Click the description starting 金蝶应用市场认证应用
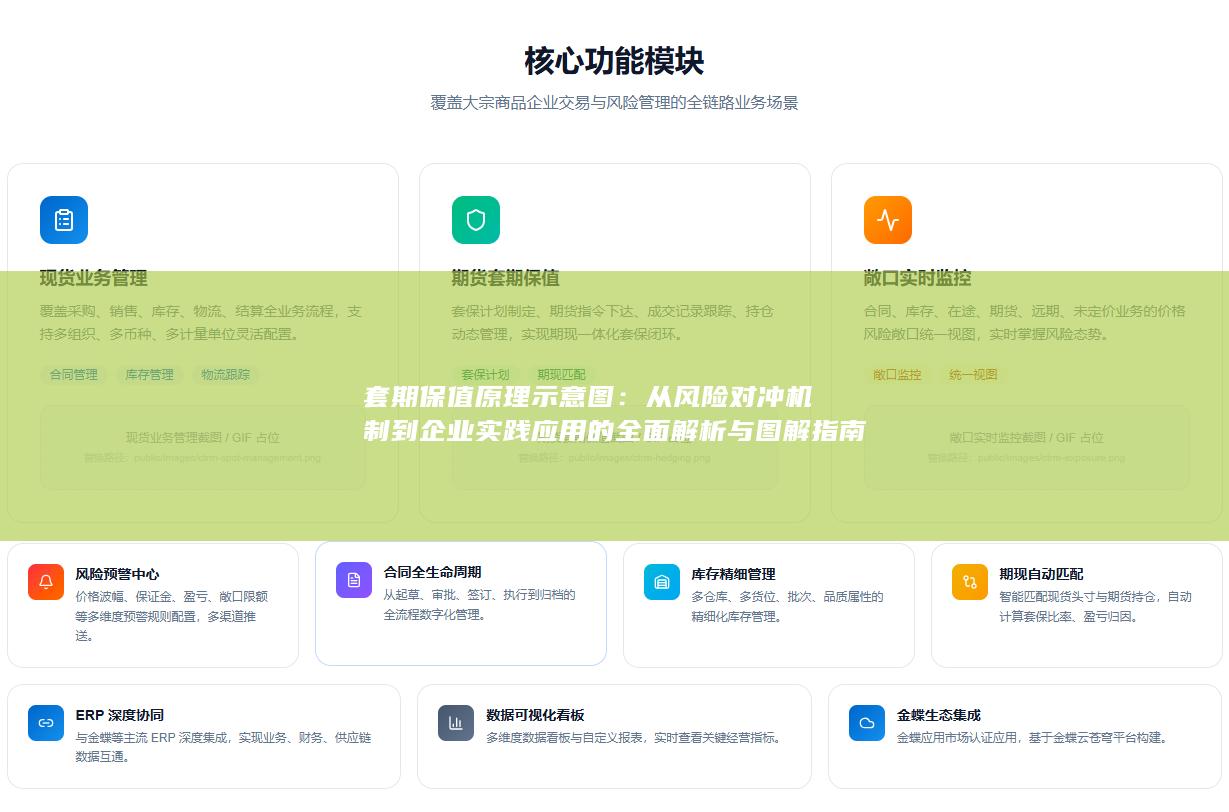 click(1032, 738)
